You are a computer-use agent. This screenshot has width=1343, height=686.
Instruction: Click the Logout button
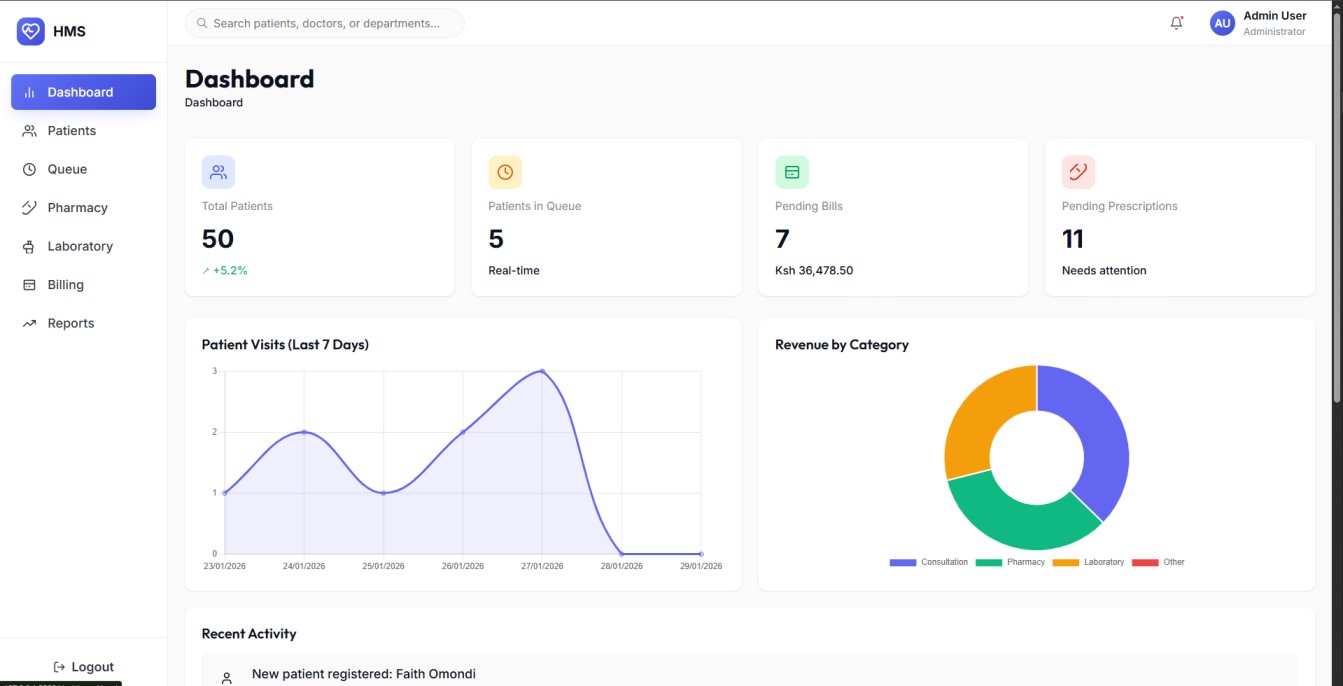pyautogui.click(x=84, y=667)
